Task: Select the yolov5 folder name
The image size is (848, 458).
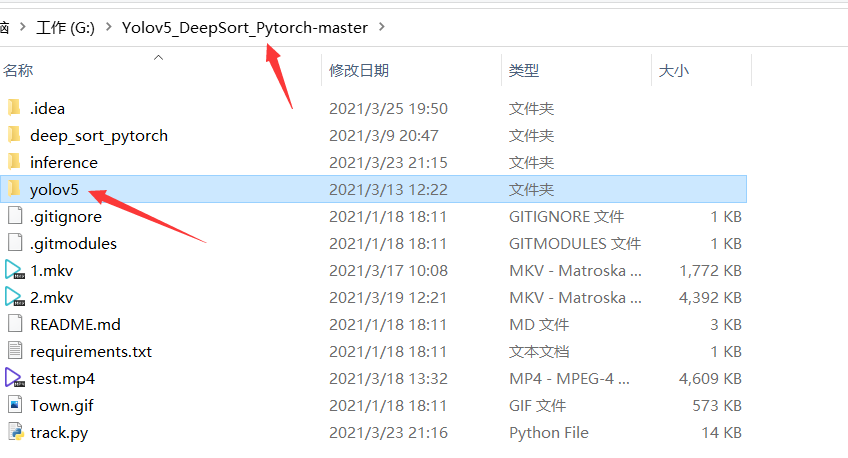Action: pyautogui.click(x=54, y=190)
